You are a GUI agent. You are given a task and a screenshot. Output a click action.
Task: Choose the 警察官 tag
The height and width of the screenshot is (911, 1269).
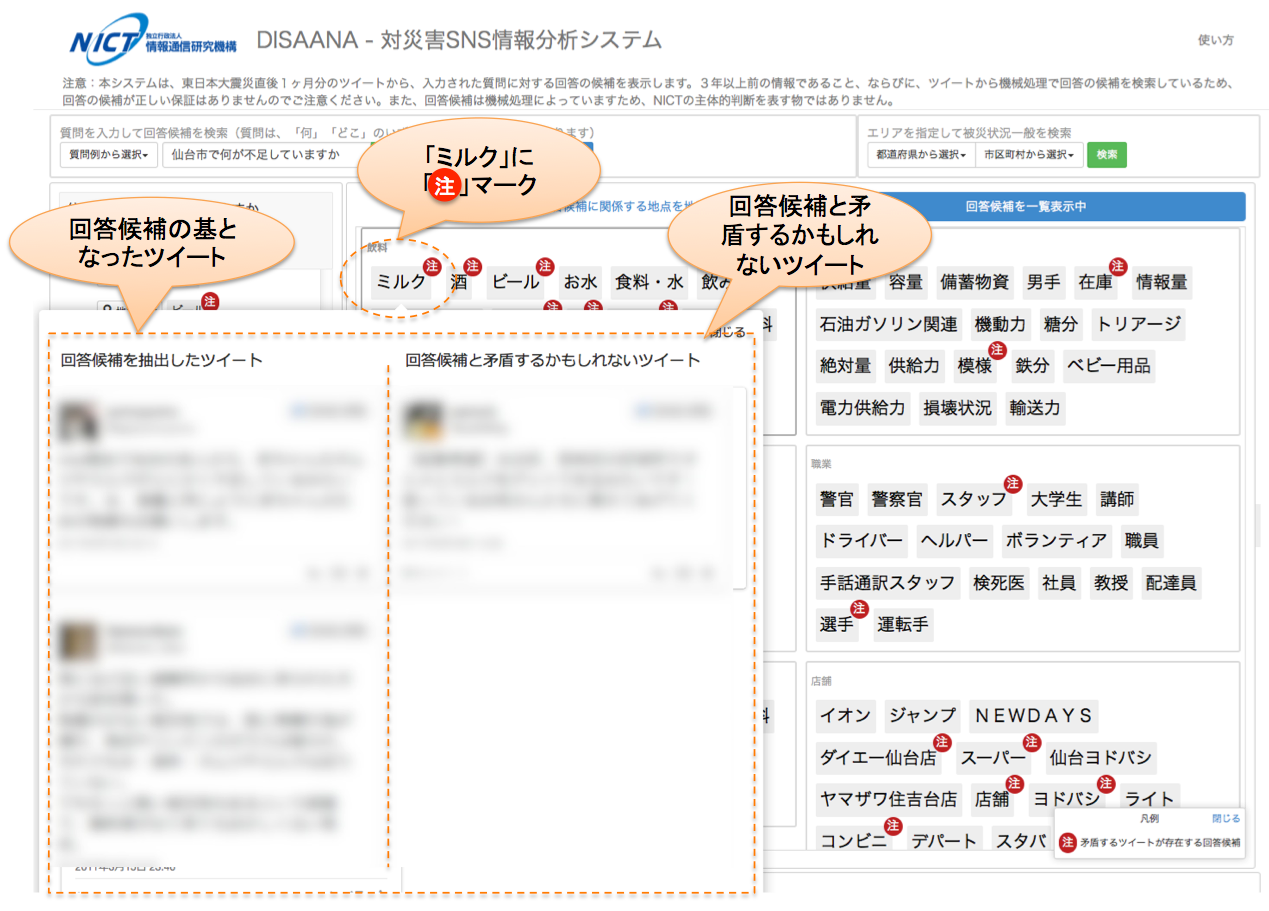tap(897, 499)
